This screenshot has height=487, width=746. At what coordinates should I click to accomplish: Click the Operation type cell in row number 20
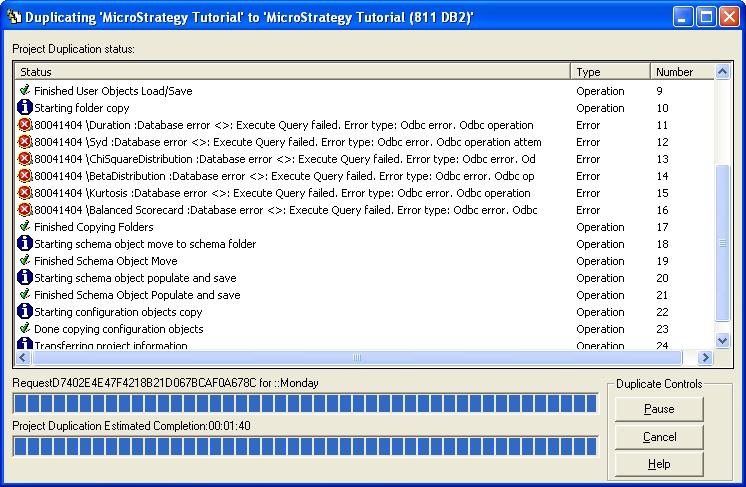coord(600,278)
